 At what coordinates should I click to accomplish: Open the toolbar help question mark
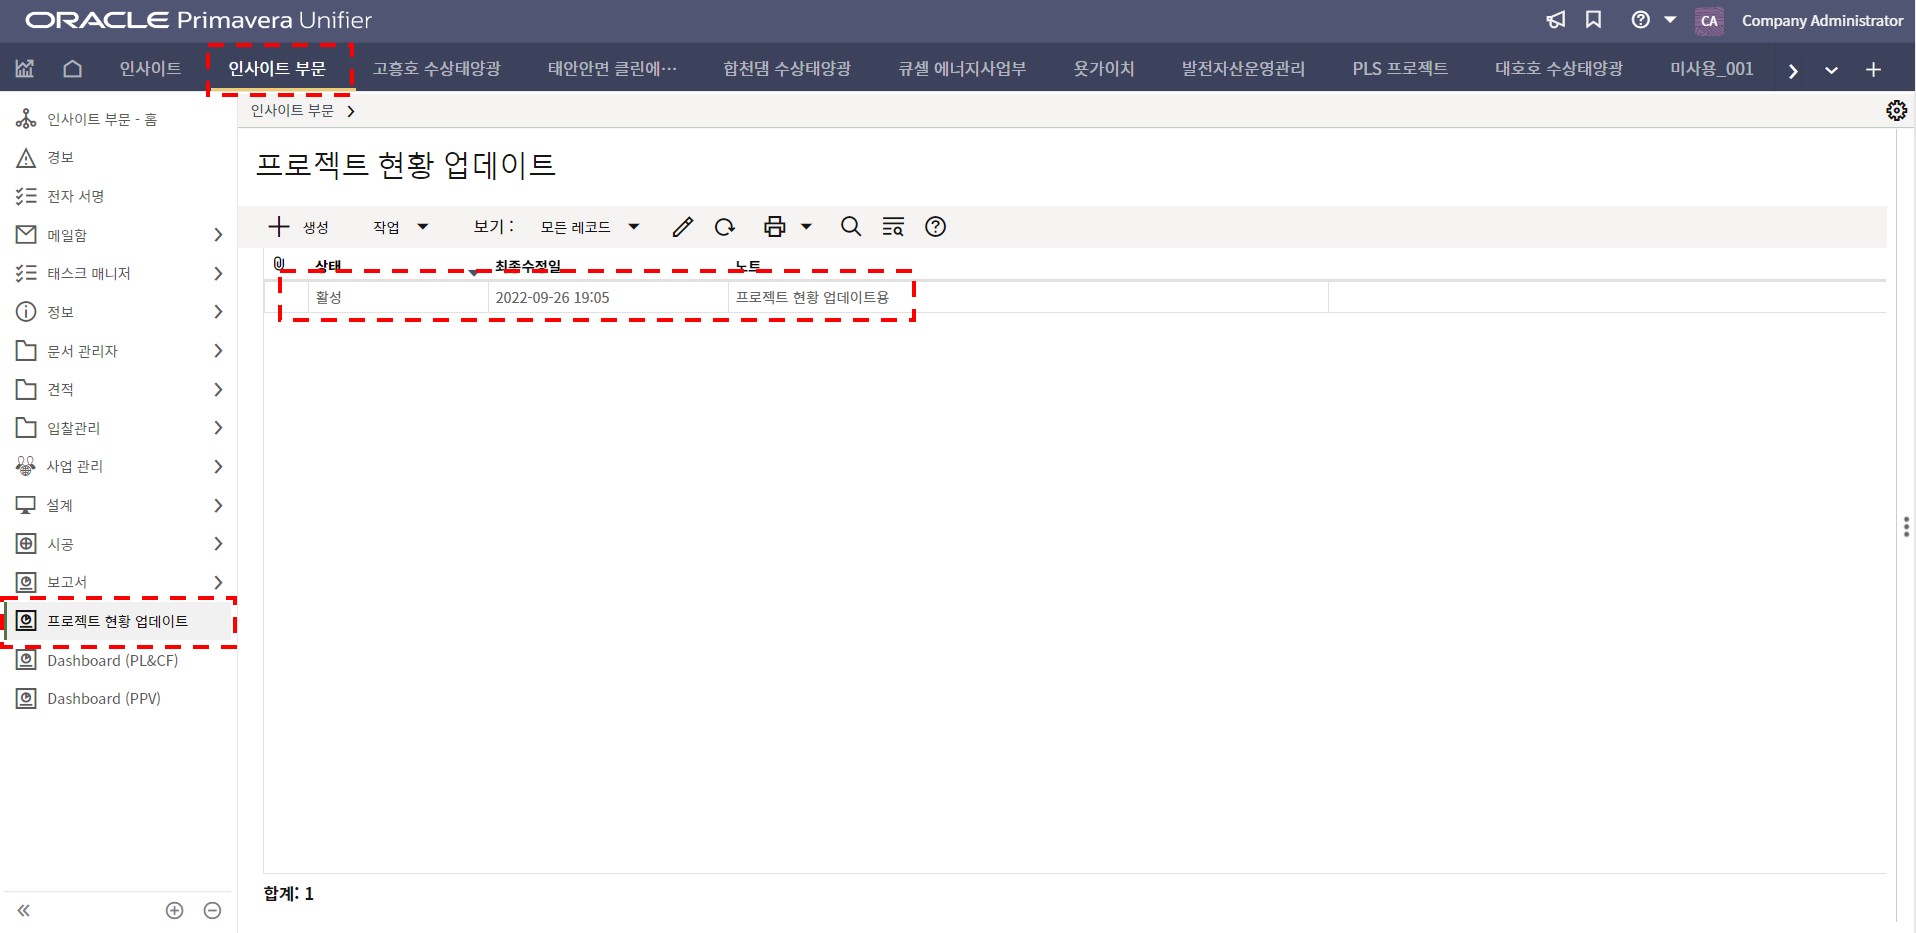[935, 227]
